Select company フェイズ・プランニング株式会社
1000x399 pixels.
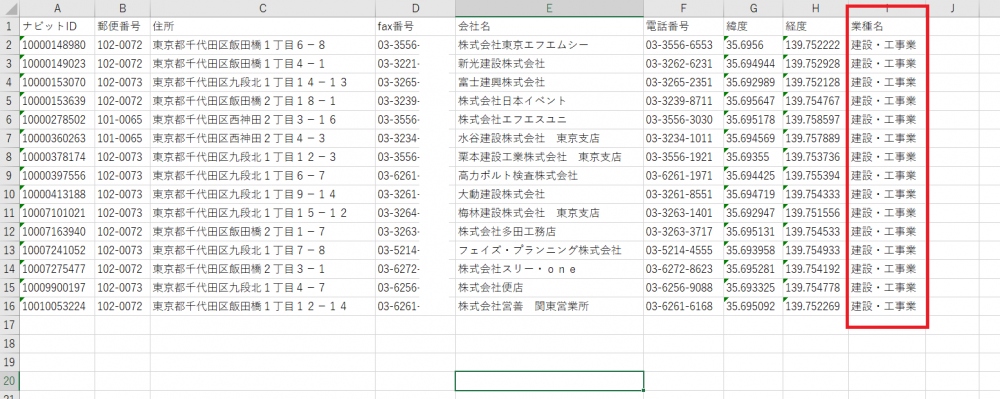[x=549, y=250]
